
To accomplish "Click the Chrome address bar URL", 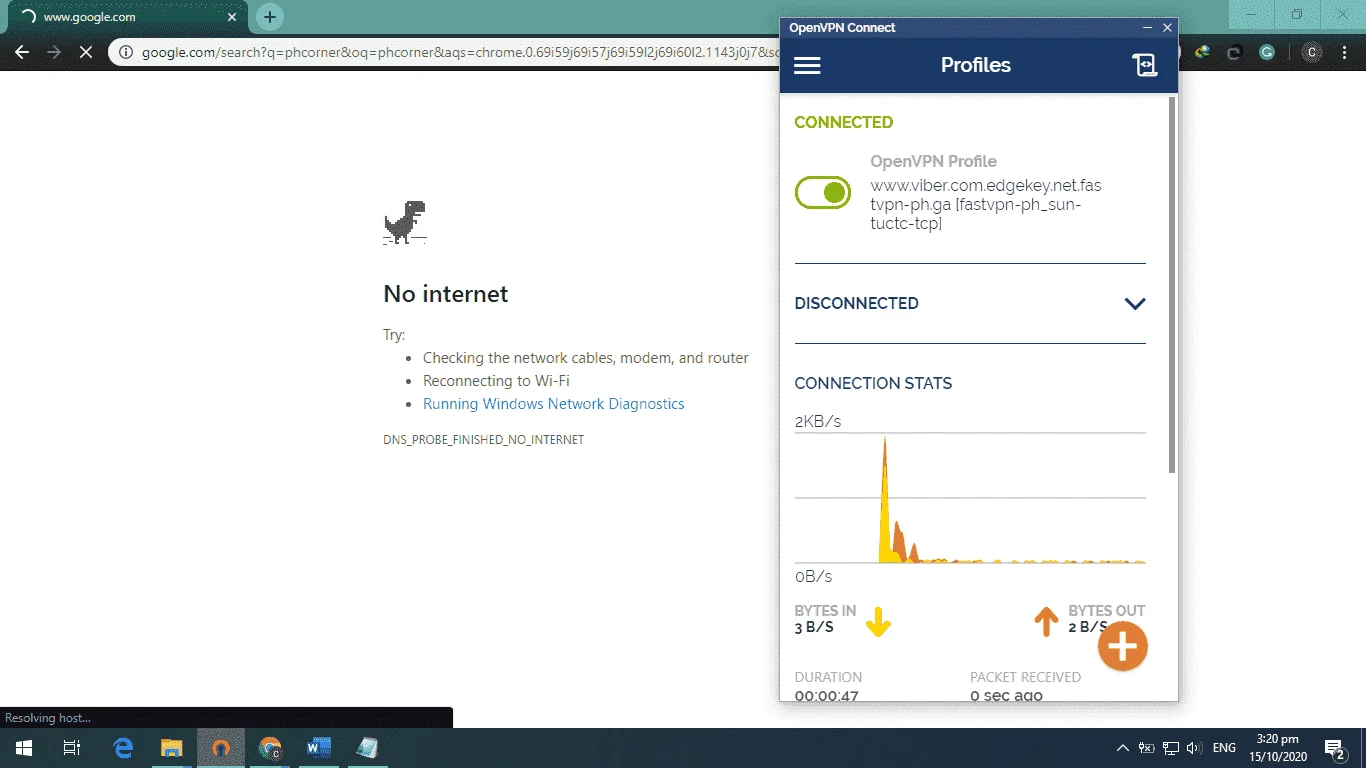I will tap(459, 52).
